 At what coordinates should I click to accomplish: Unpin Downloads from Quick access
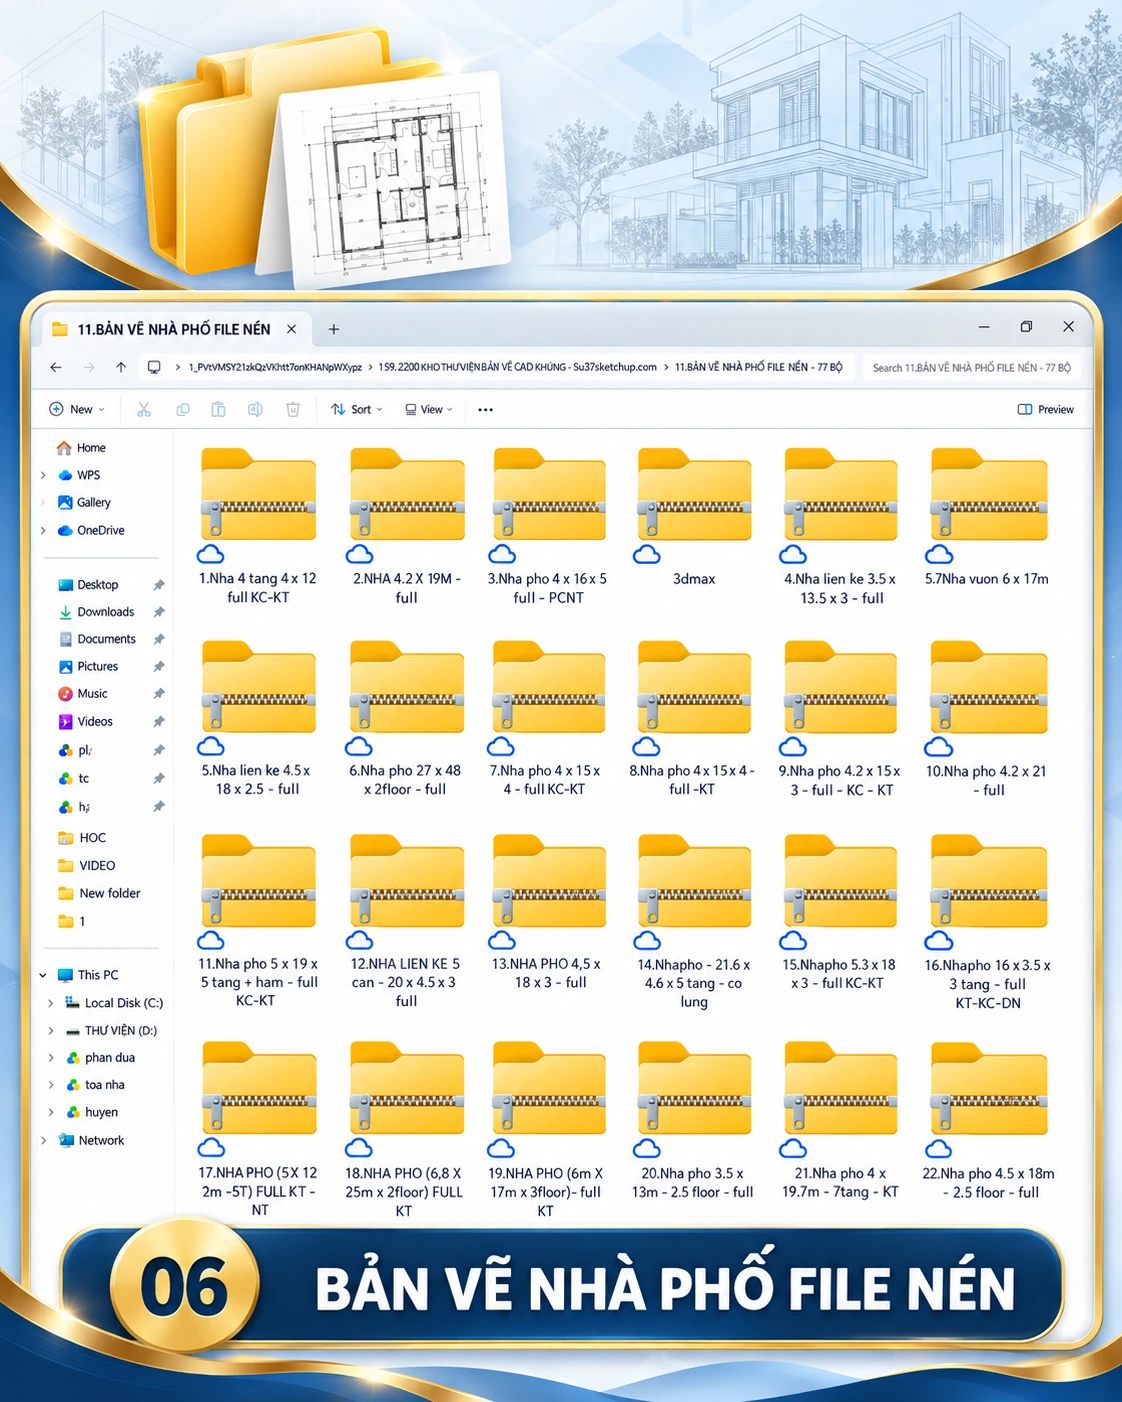tap(158, 612)
